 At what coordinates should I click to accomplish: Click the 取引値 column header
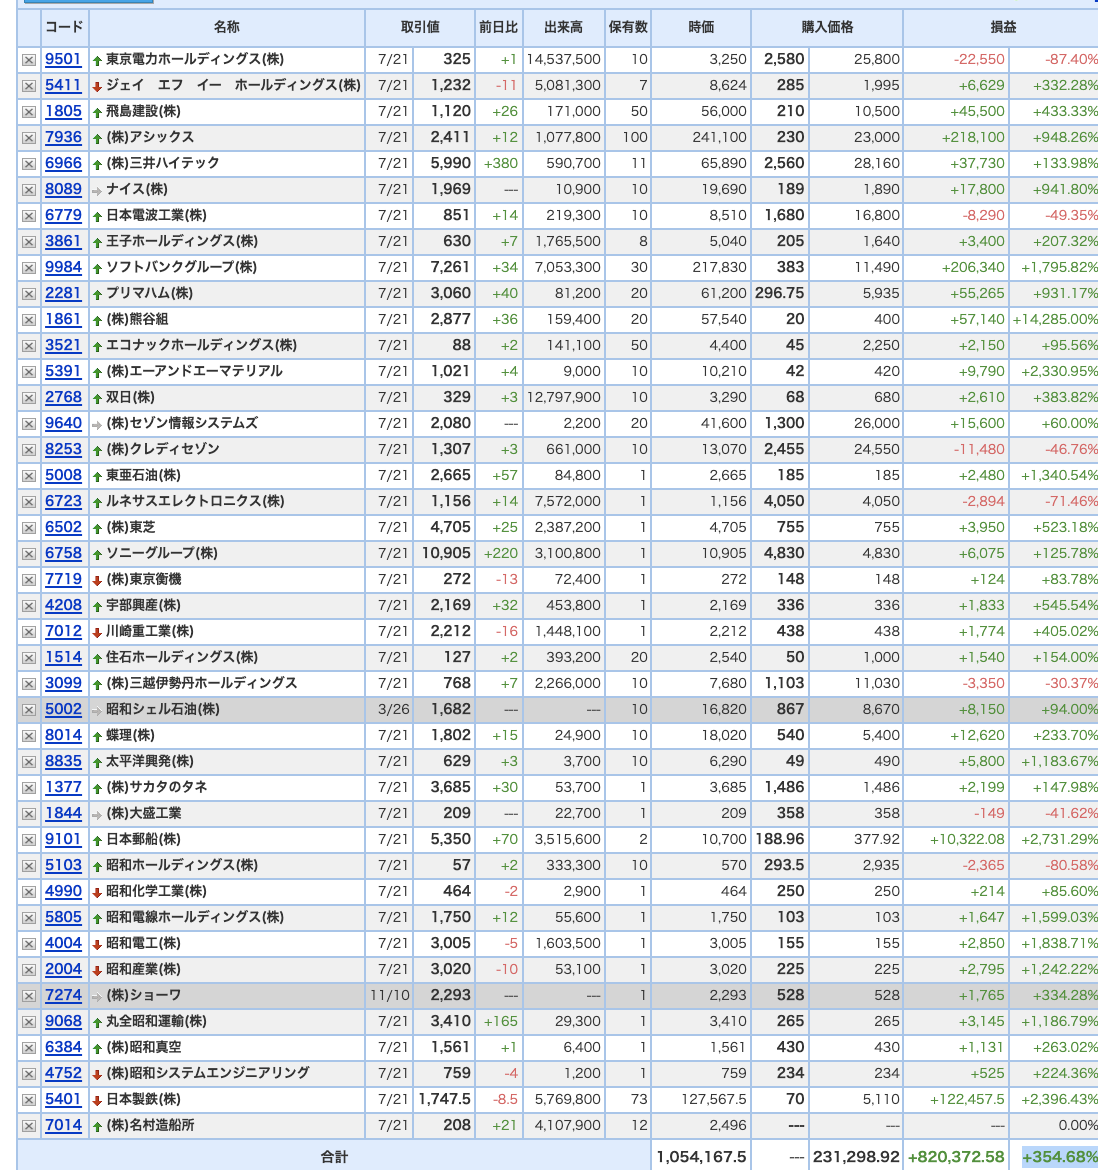pos(420,28)
